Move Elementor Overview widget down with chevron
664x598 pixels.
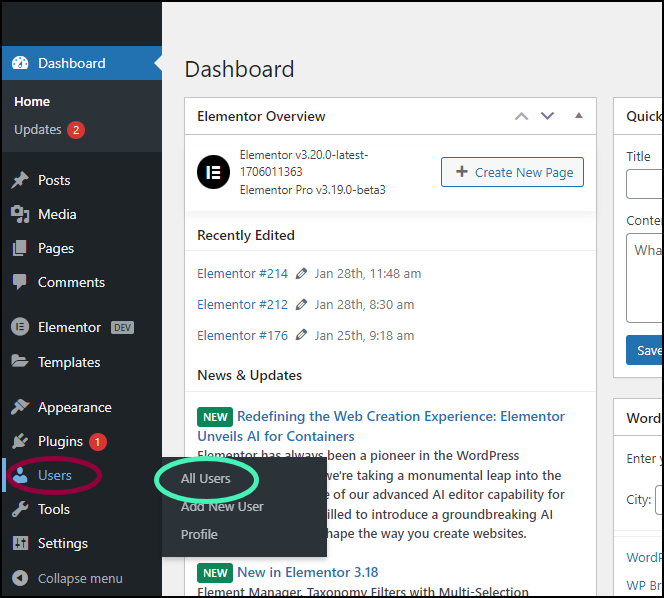pyautogui.click(x=547, y=116)
